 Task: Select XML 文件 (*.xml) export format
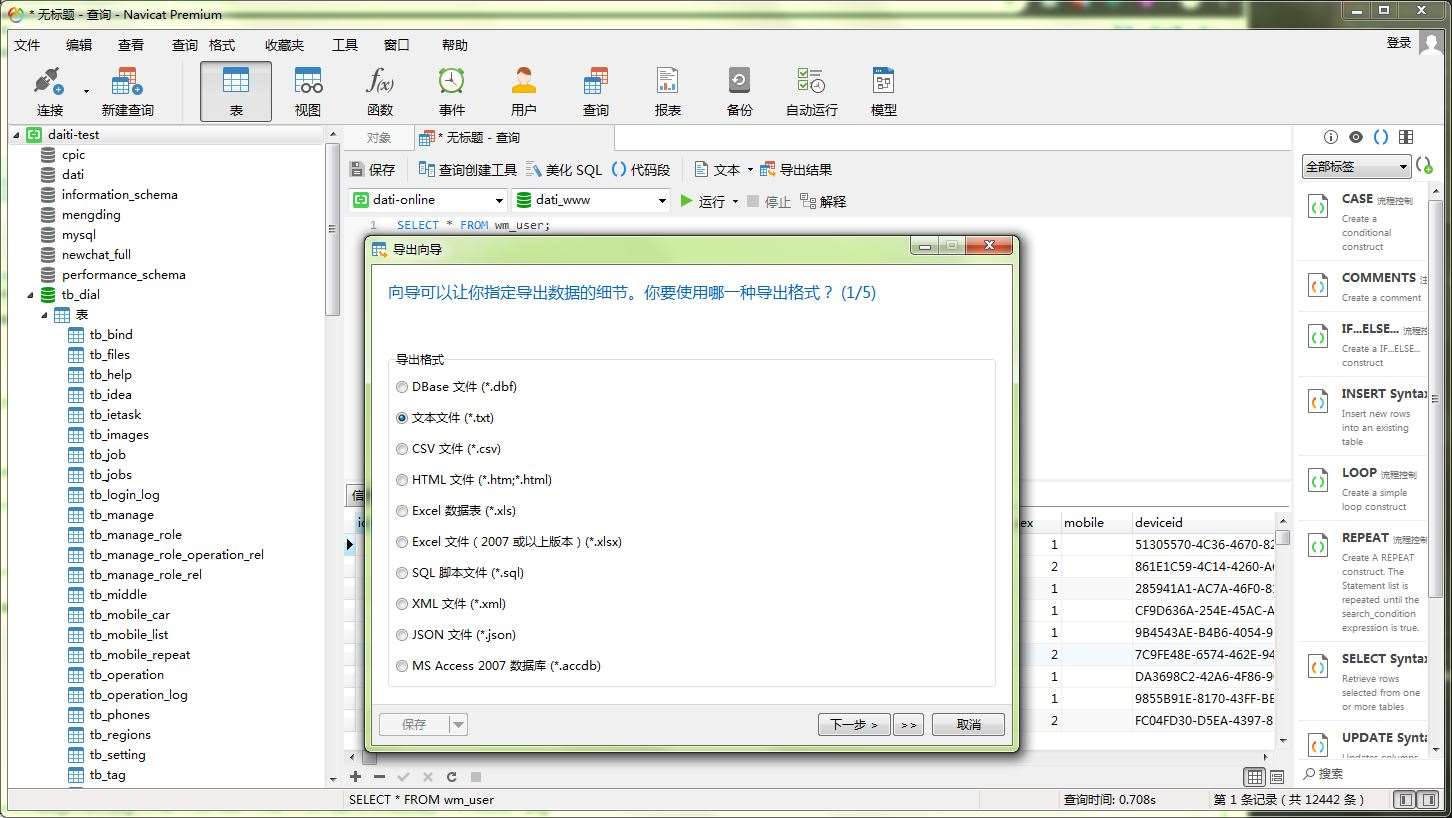(x=451, y=604)
